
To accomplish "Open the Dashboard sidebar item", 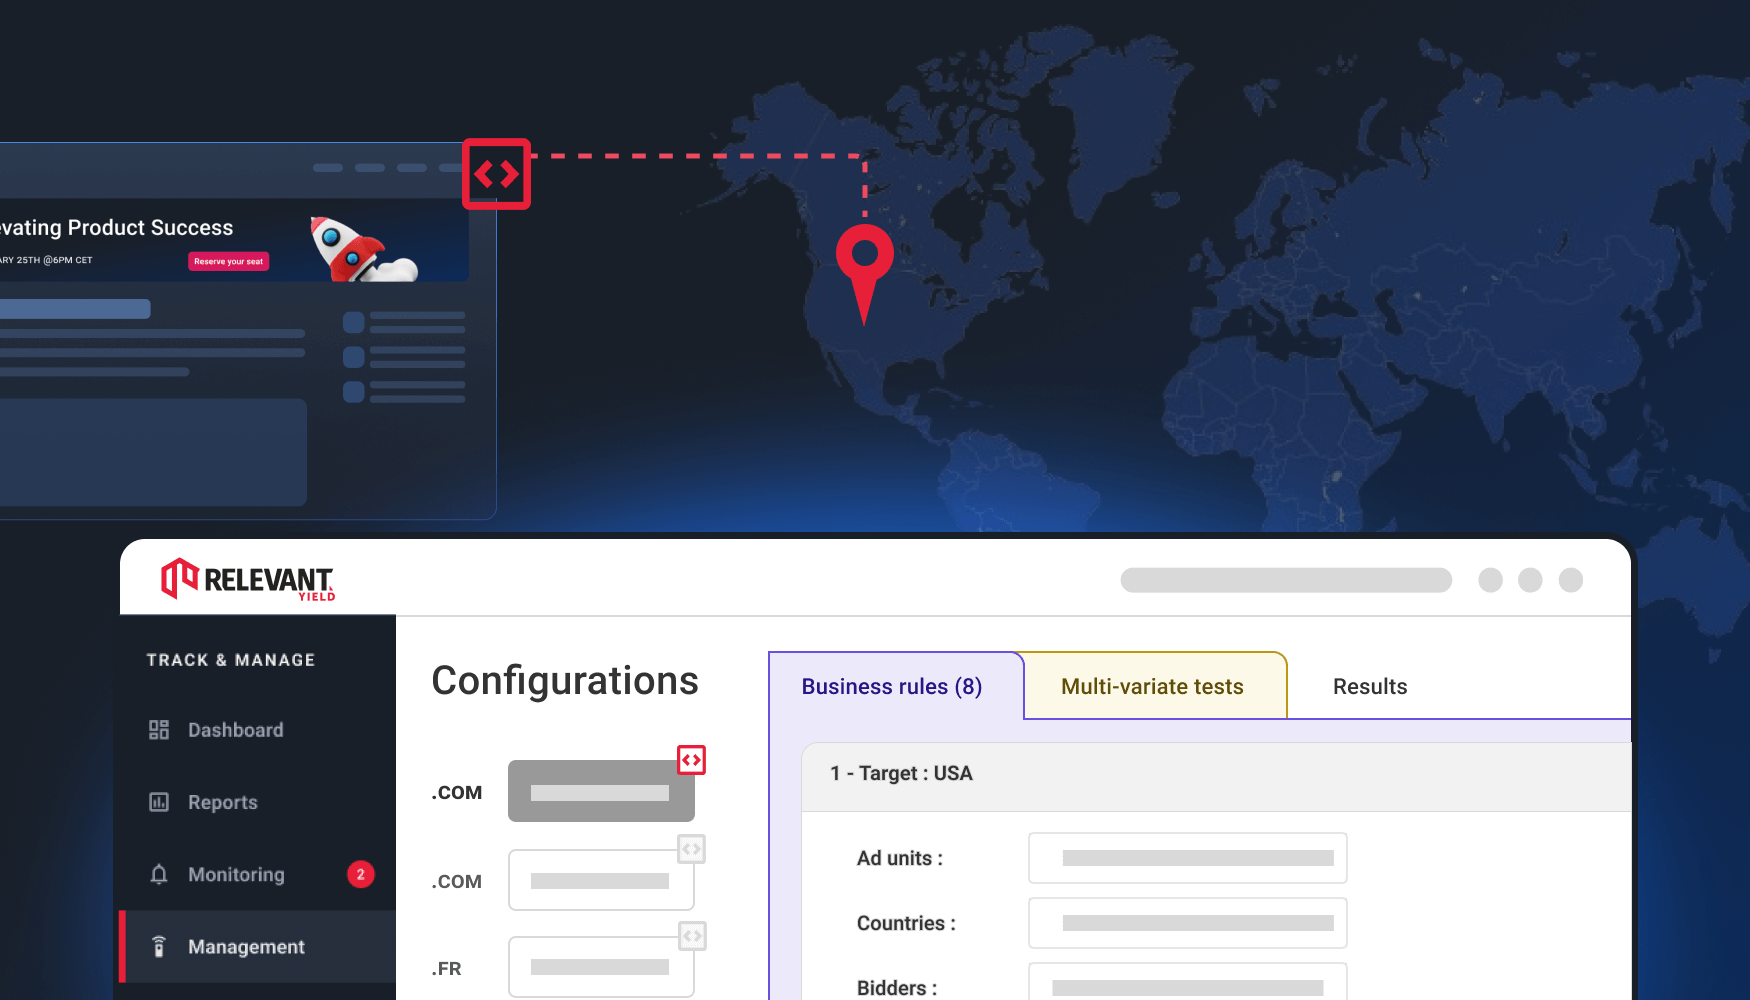I will click(258, 730).
